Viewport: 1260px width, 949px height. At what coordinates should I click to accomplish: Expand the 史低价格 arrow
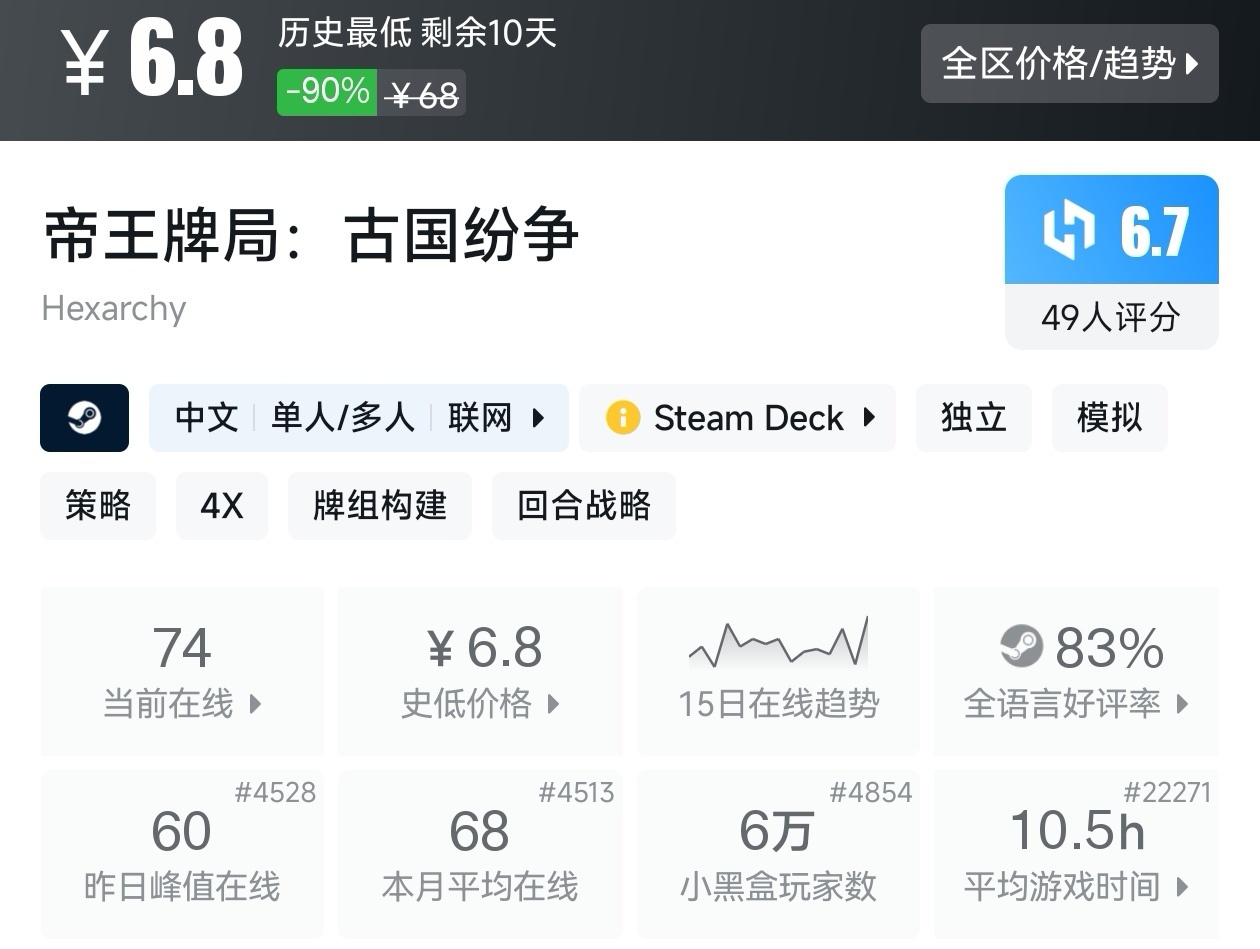(553, 704)
